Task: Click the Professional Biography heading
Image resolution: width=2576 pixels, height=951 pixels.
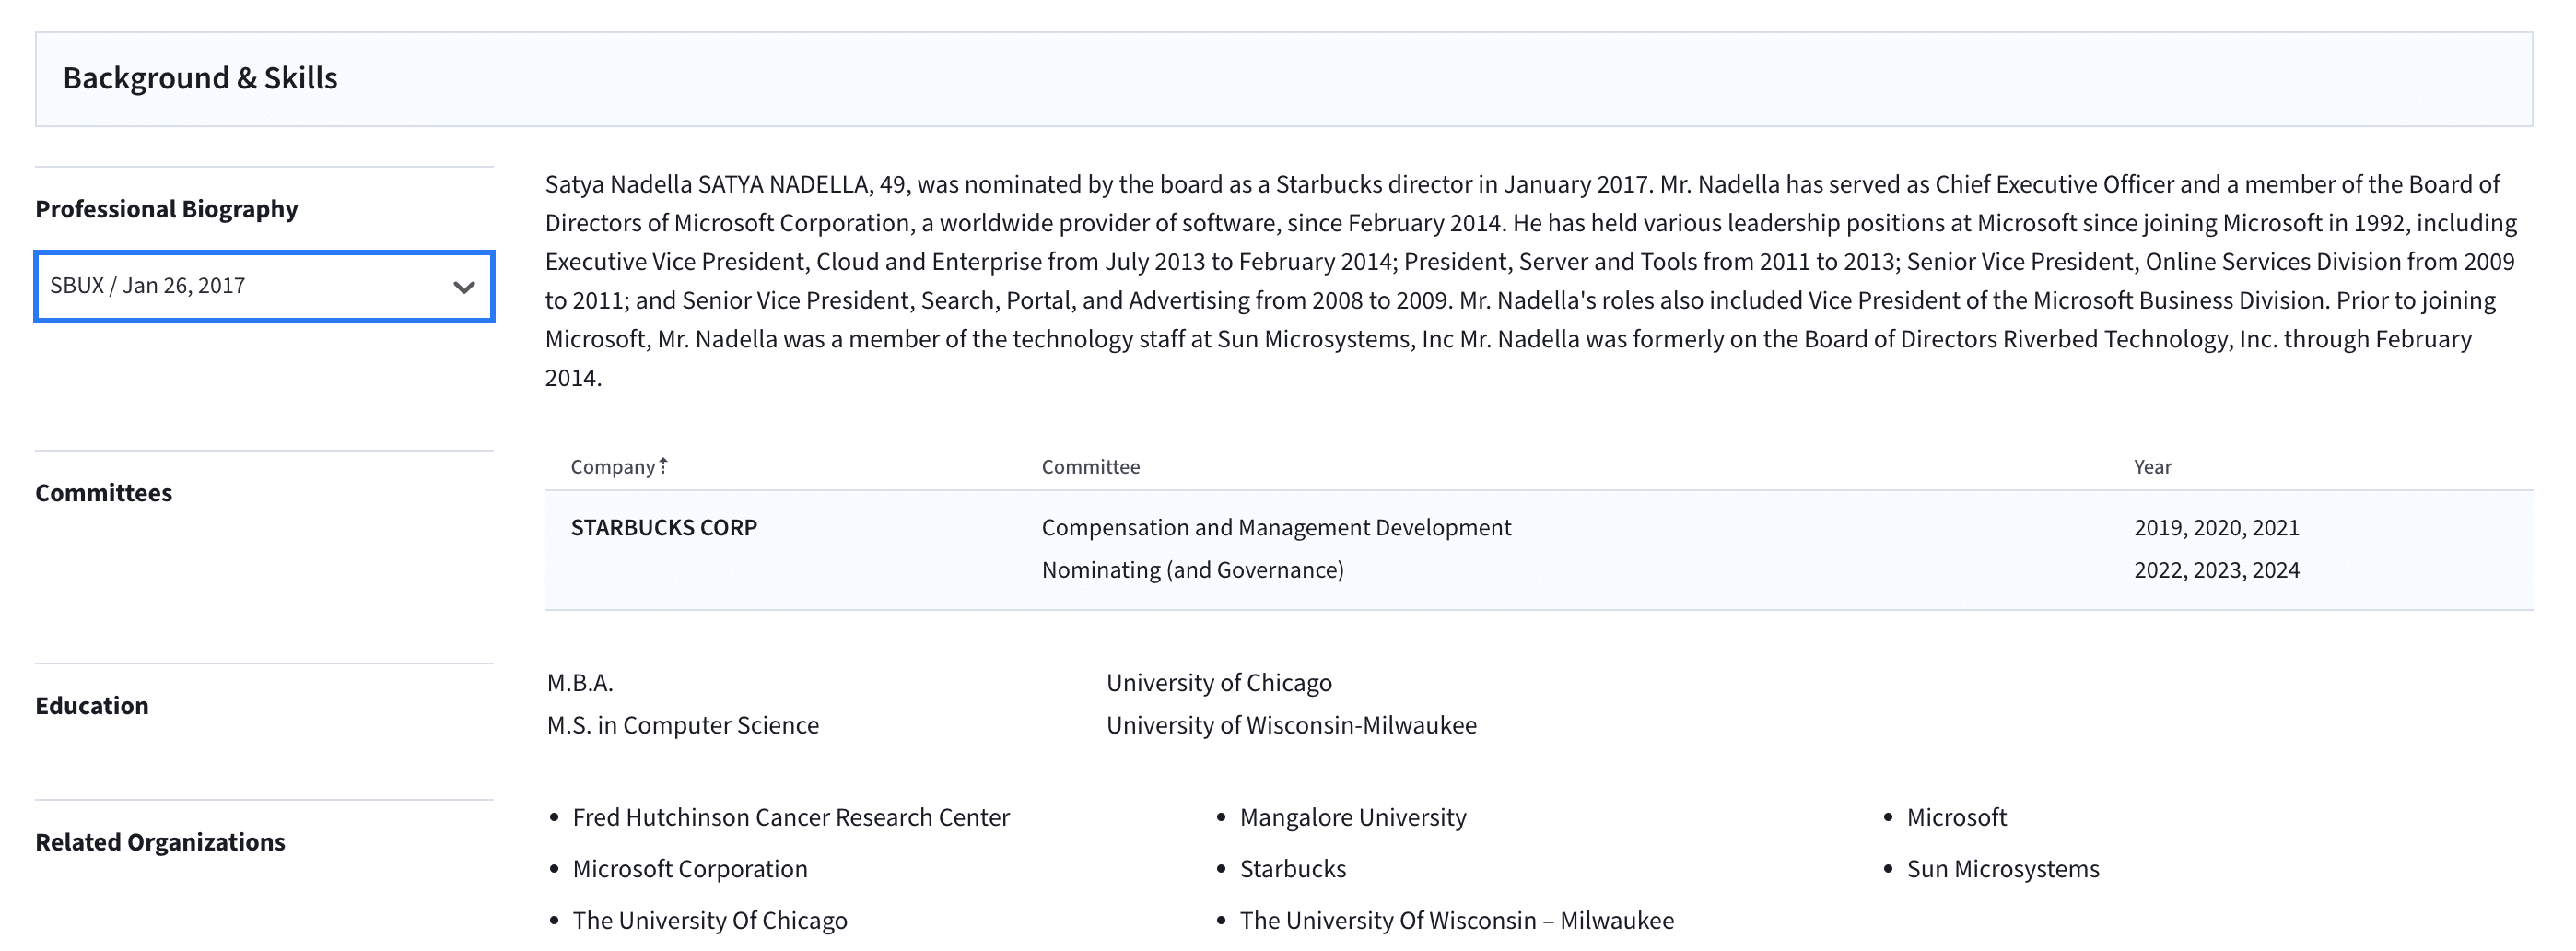Action: pos(167,209)
